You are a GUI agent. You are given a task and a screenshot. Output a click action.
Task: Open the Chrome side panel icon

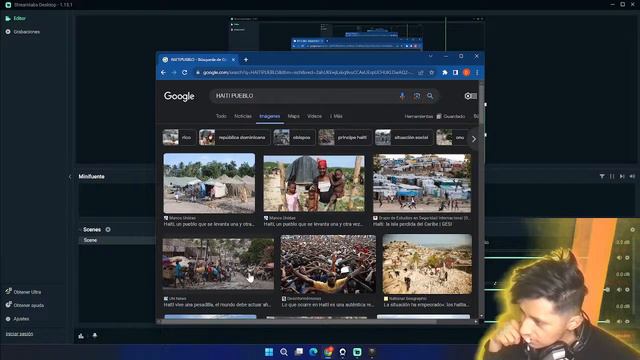[456, 73]
